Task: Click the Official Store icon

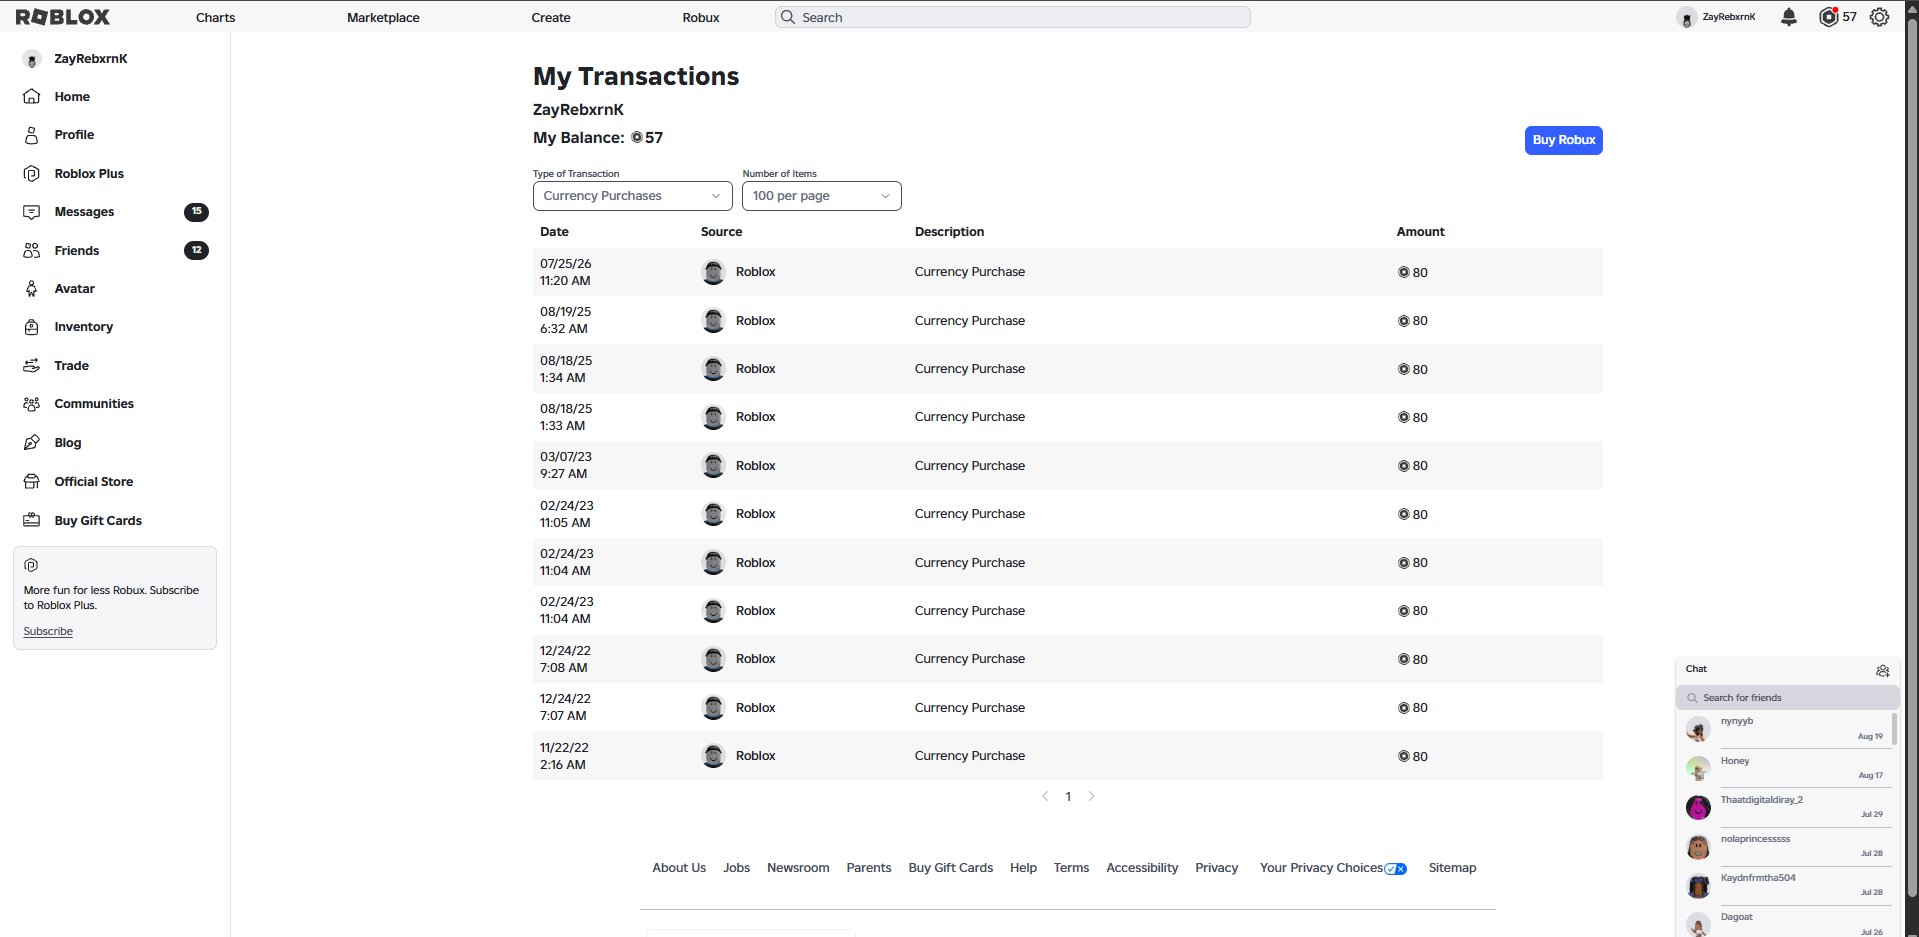Action: [x=32, y=482]
